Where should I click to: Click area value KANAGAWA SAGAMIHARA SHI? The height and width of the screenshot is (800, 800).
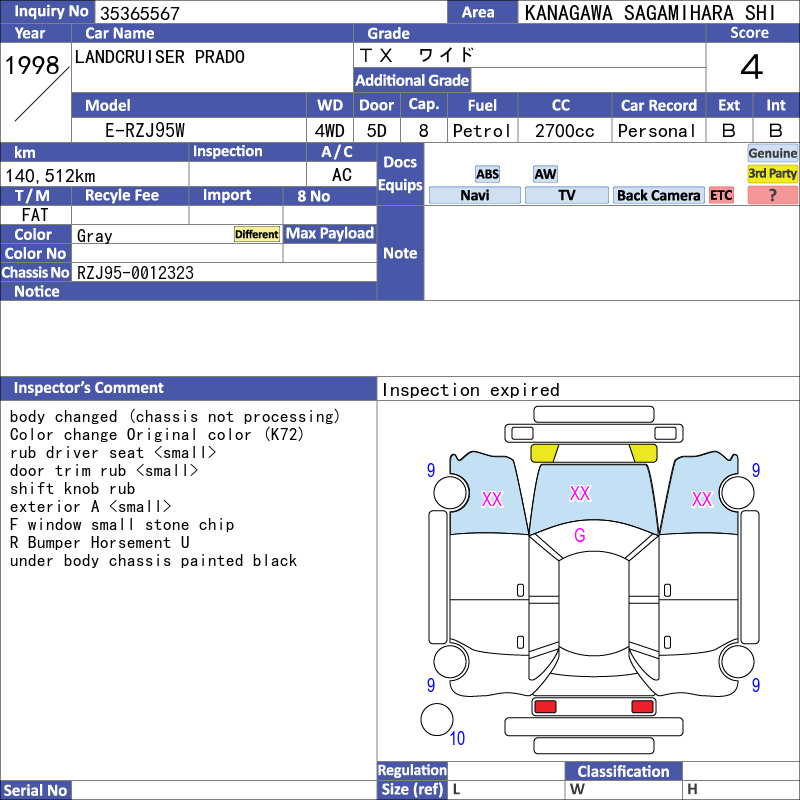click(649, 13)
